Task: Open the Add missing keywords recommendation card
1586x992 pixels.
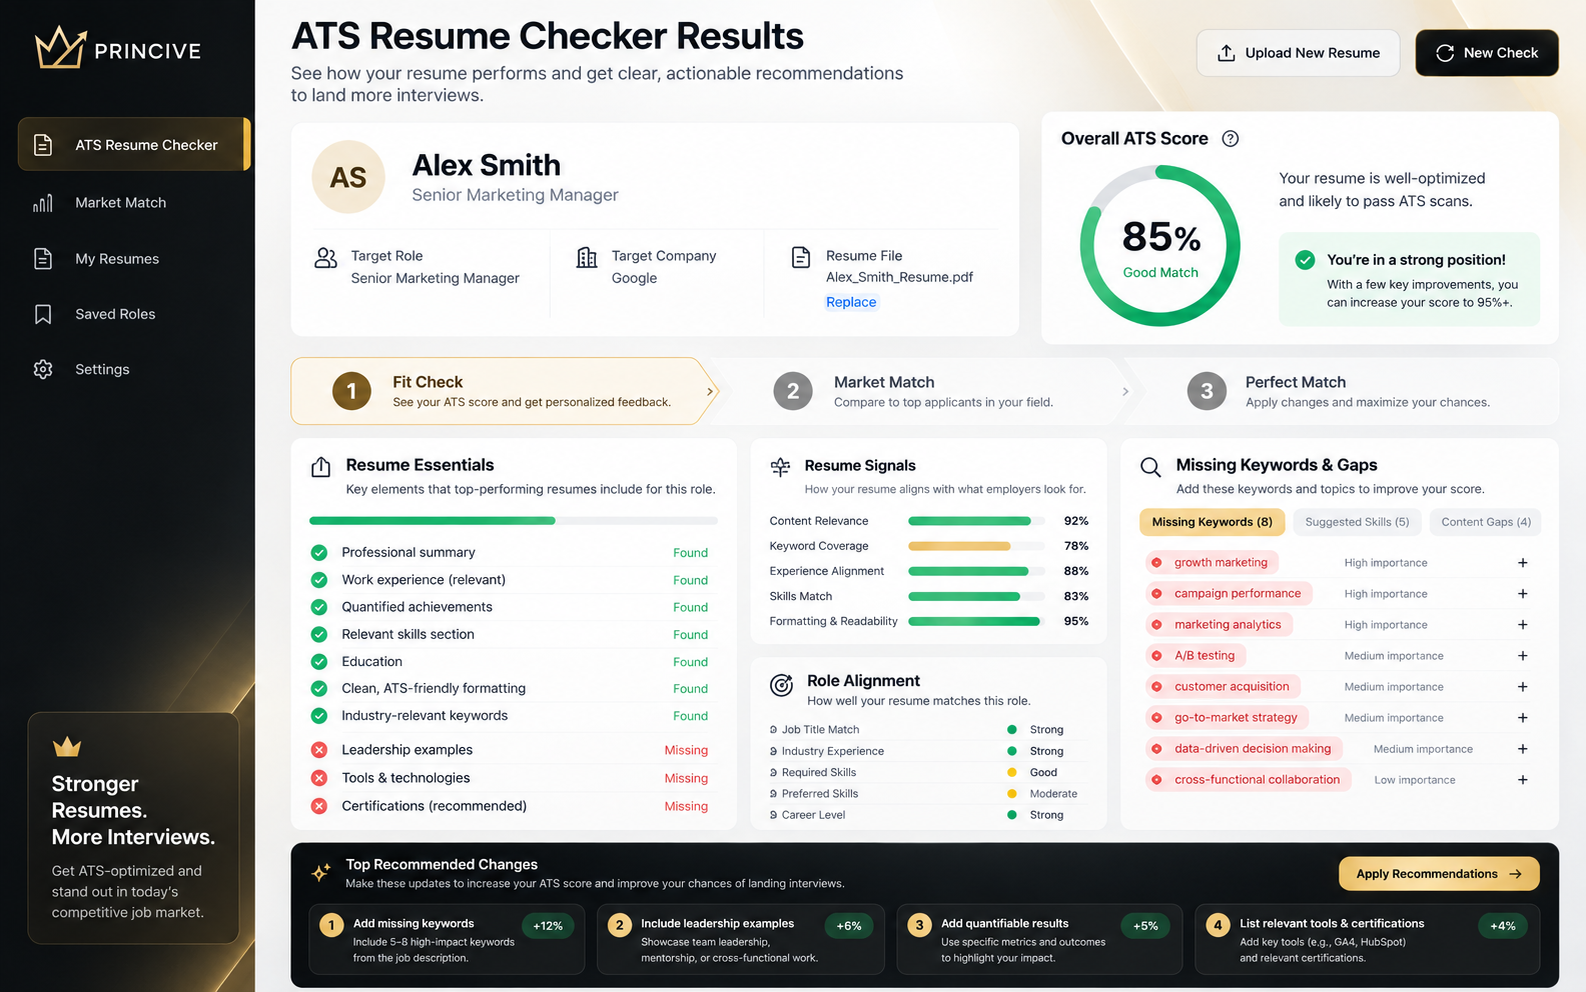Action: click(x=447, y=939)
